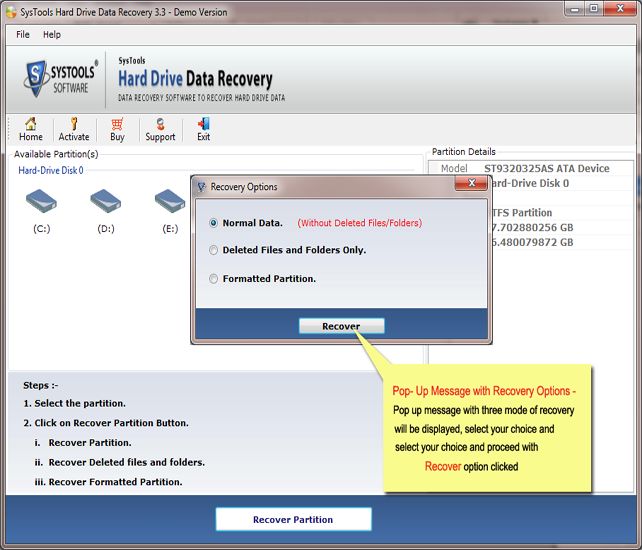Click the Recover button in dialog
The width and height of the screenshot is (642, 550).
[341, 326]
